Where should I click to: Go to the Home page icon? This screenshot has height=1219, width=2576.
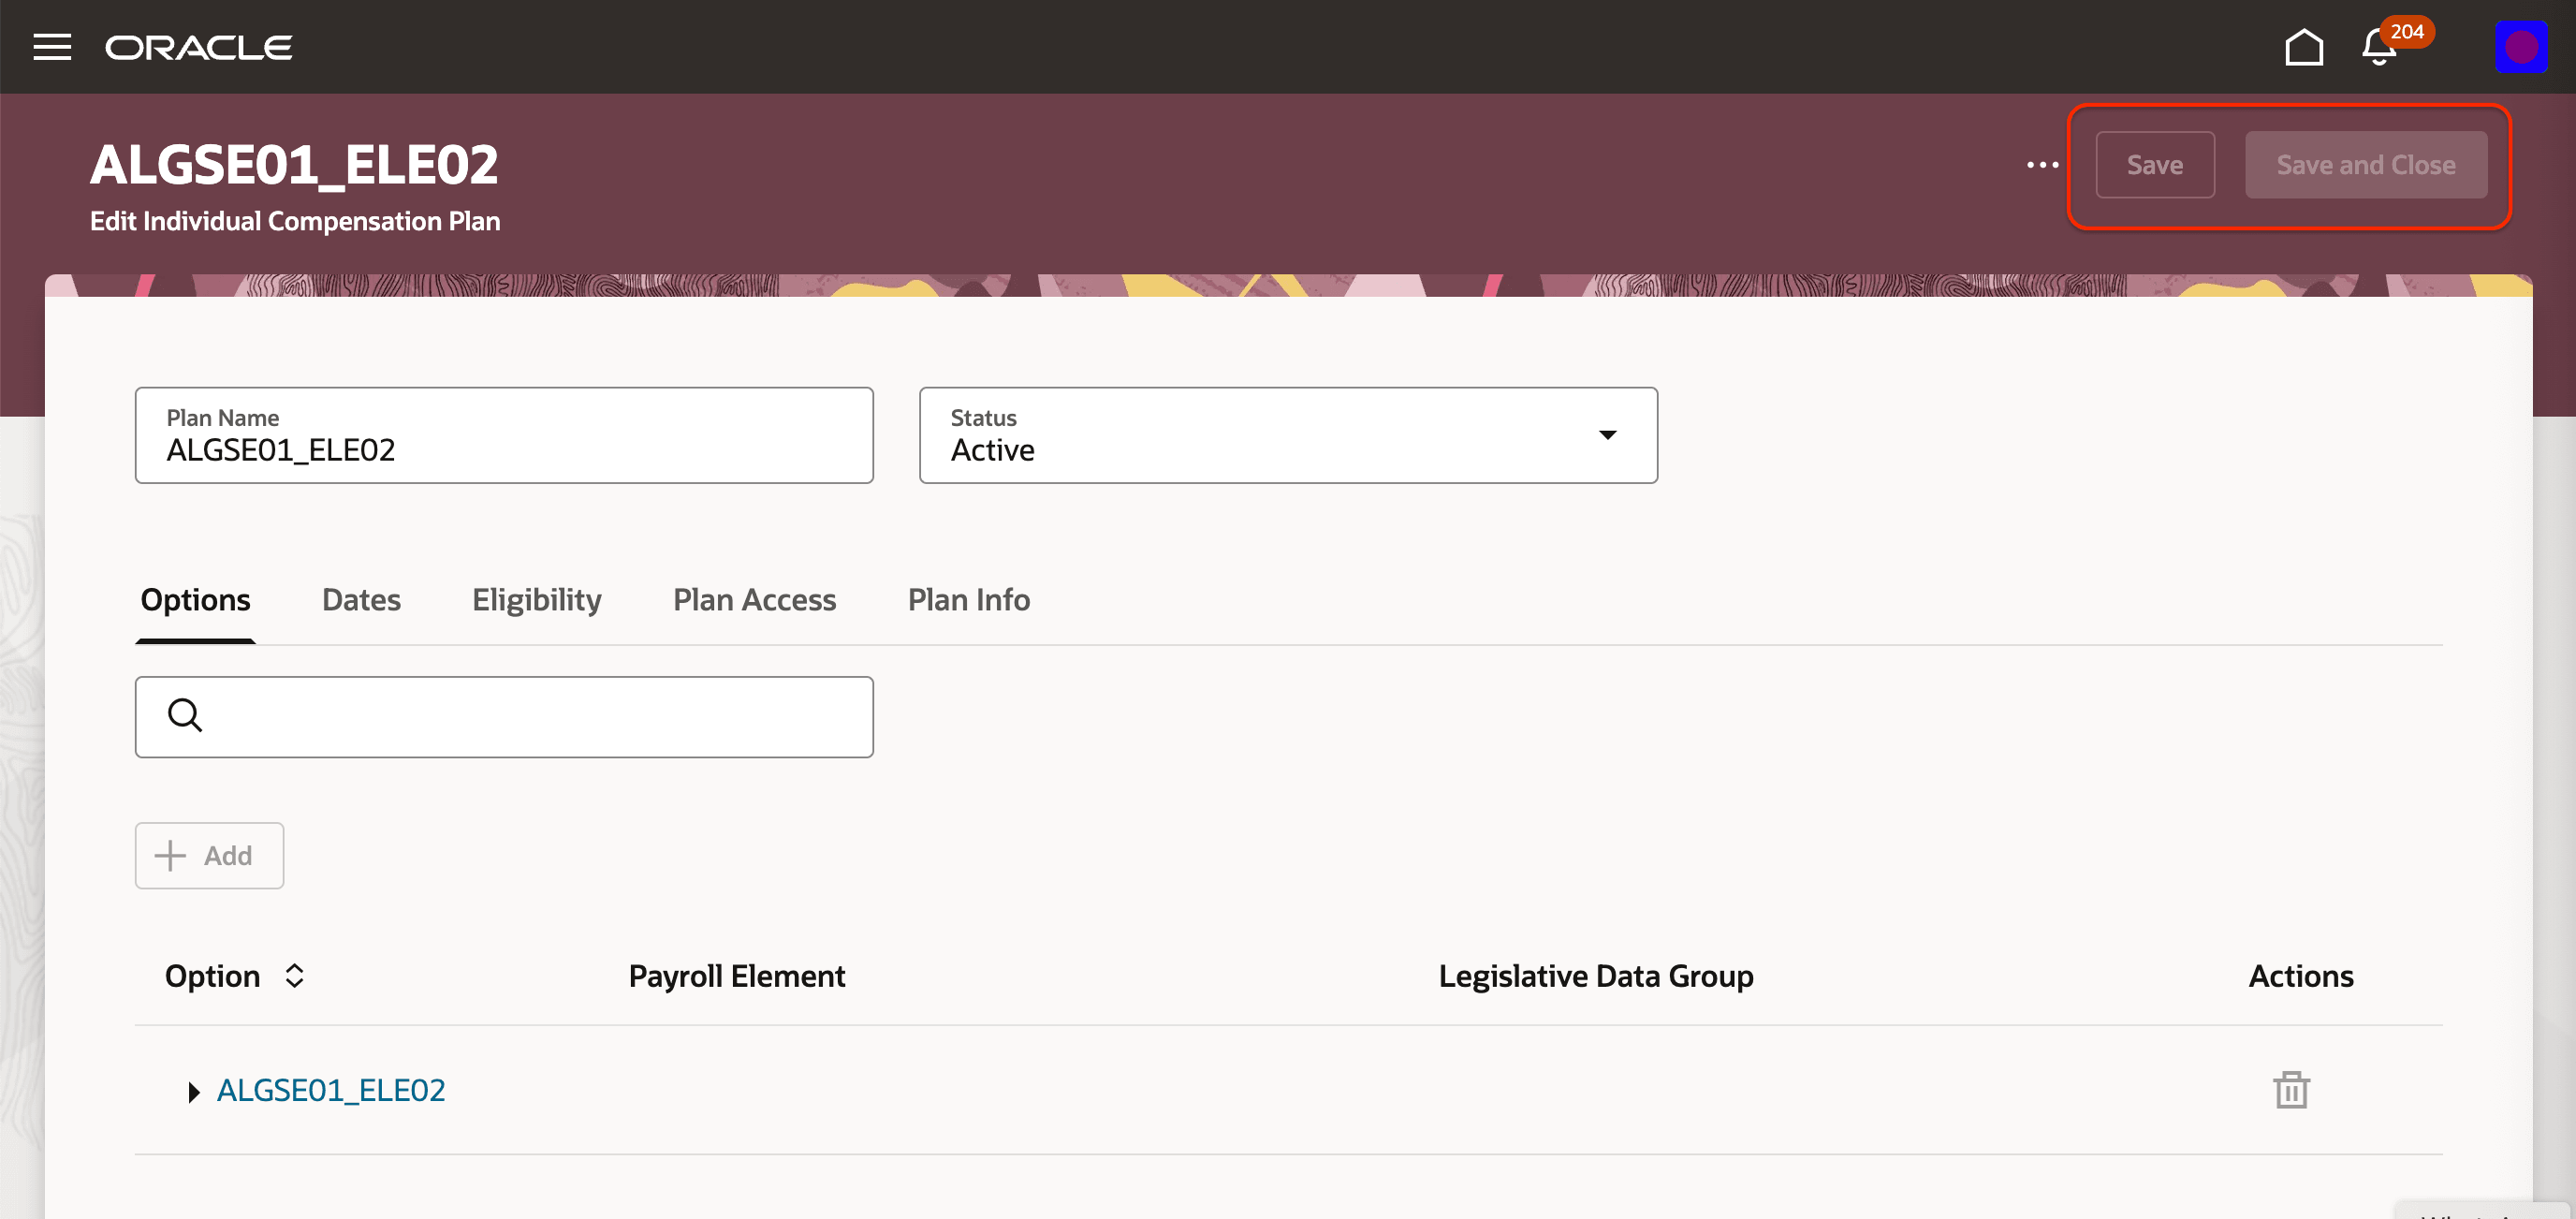click(2304, 47)
